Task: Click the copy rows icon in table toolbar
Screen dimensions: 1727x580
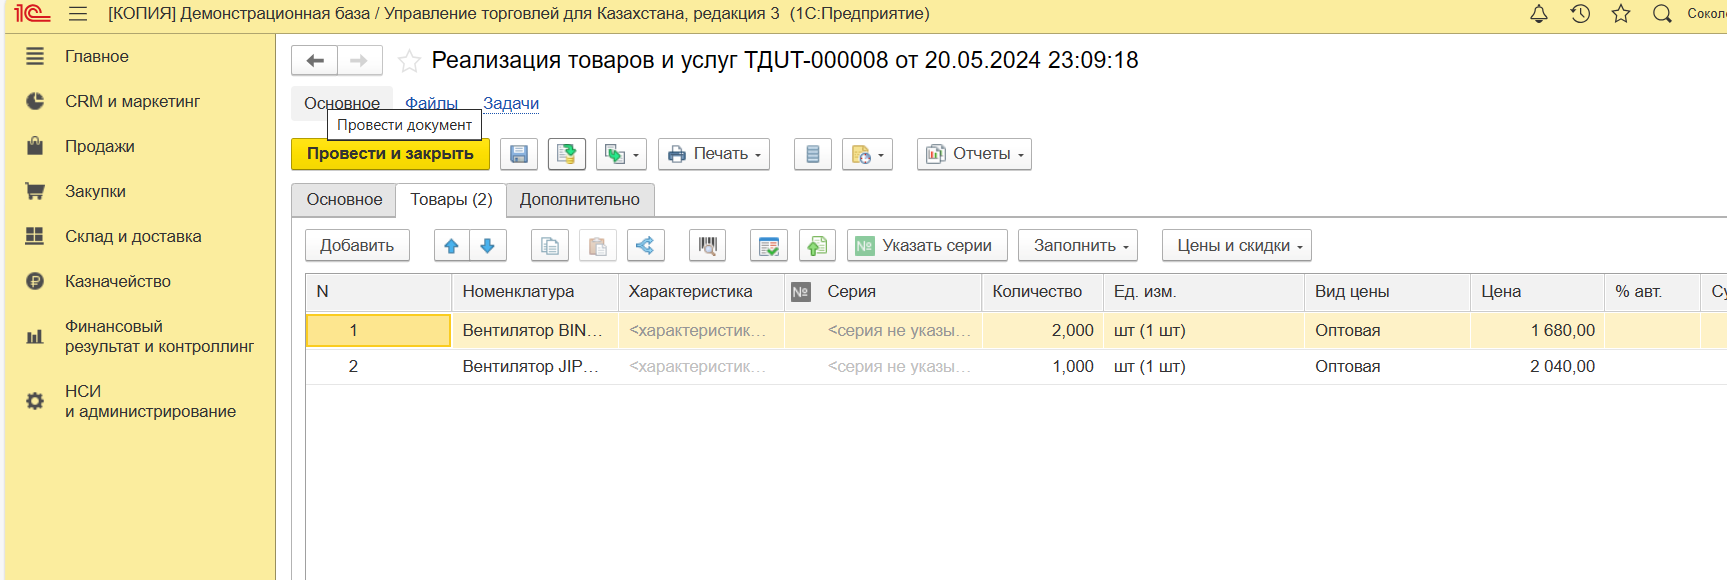Action: click(x=550, y=246)
